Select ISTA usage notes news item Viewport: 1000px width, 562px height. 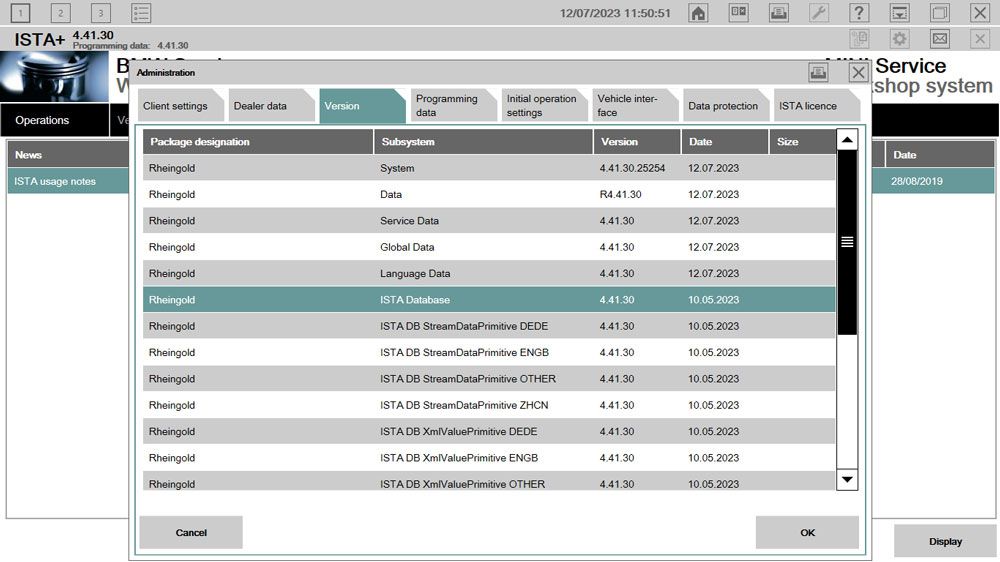pyautogui.click(x=55, y=181)
